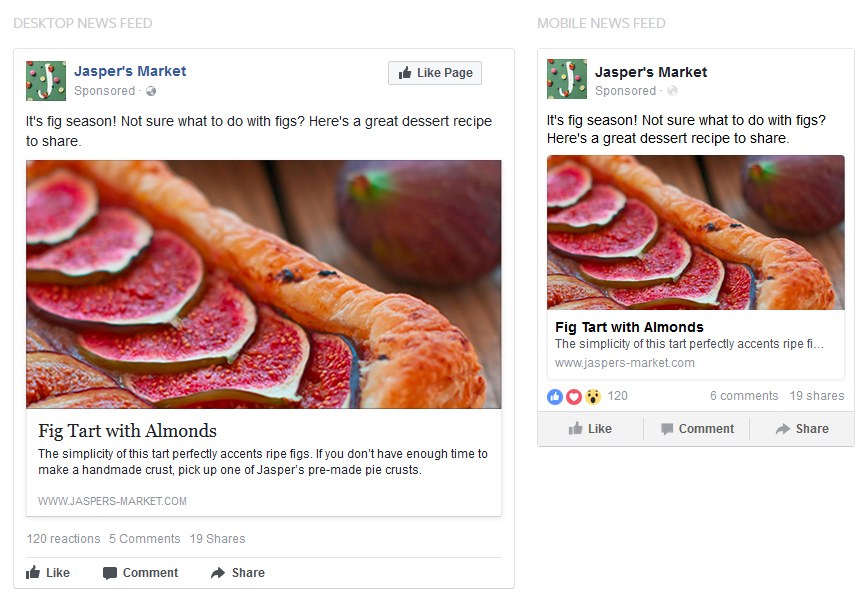Open the mobile fig tart image

point(696,232)
